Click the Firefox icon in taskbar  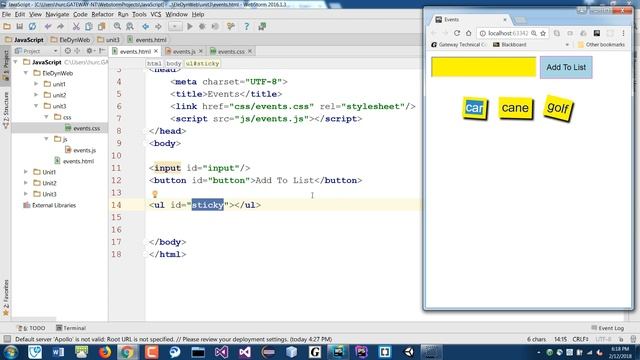(105, 352)
